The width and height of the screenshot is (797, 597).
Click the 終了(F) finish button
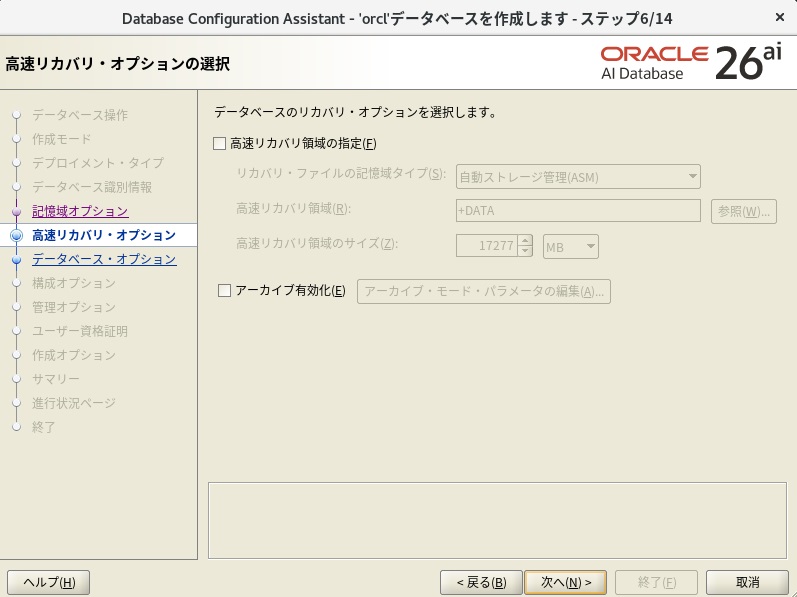[x=656, y=582]
